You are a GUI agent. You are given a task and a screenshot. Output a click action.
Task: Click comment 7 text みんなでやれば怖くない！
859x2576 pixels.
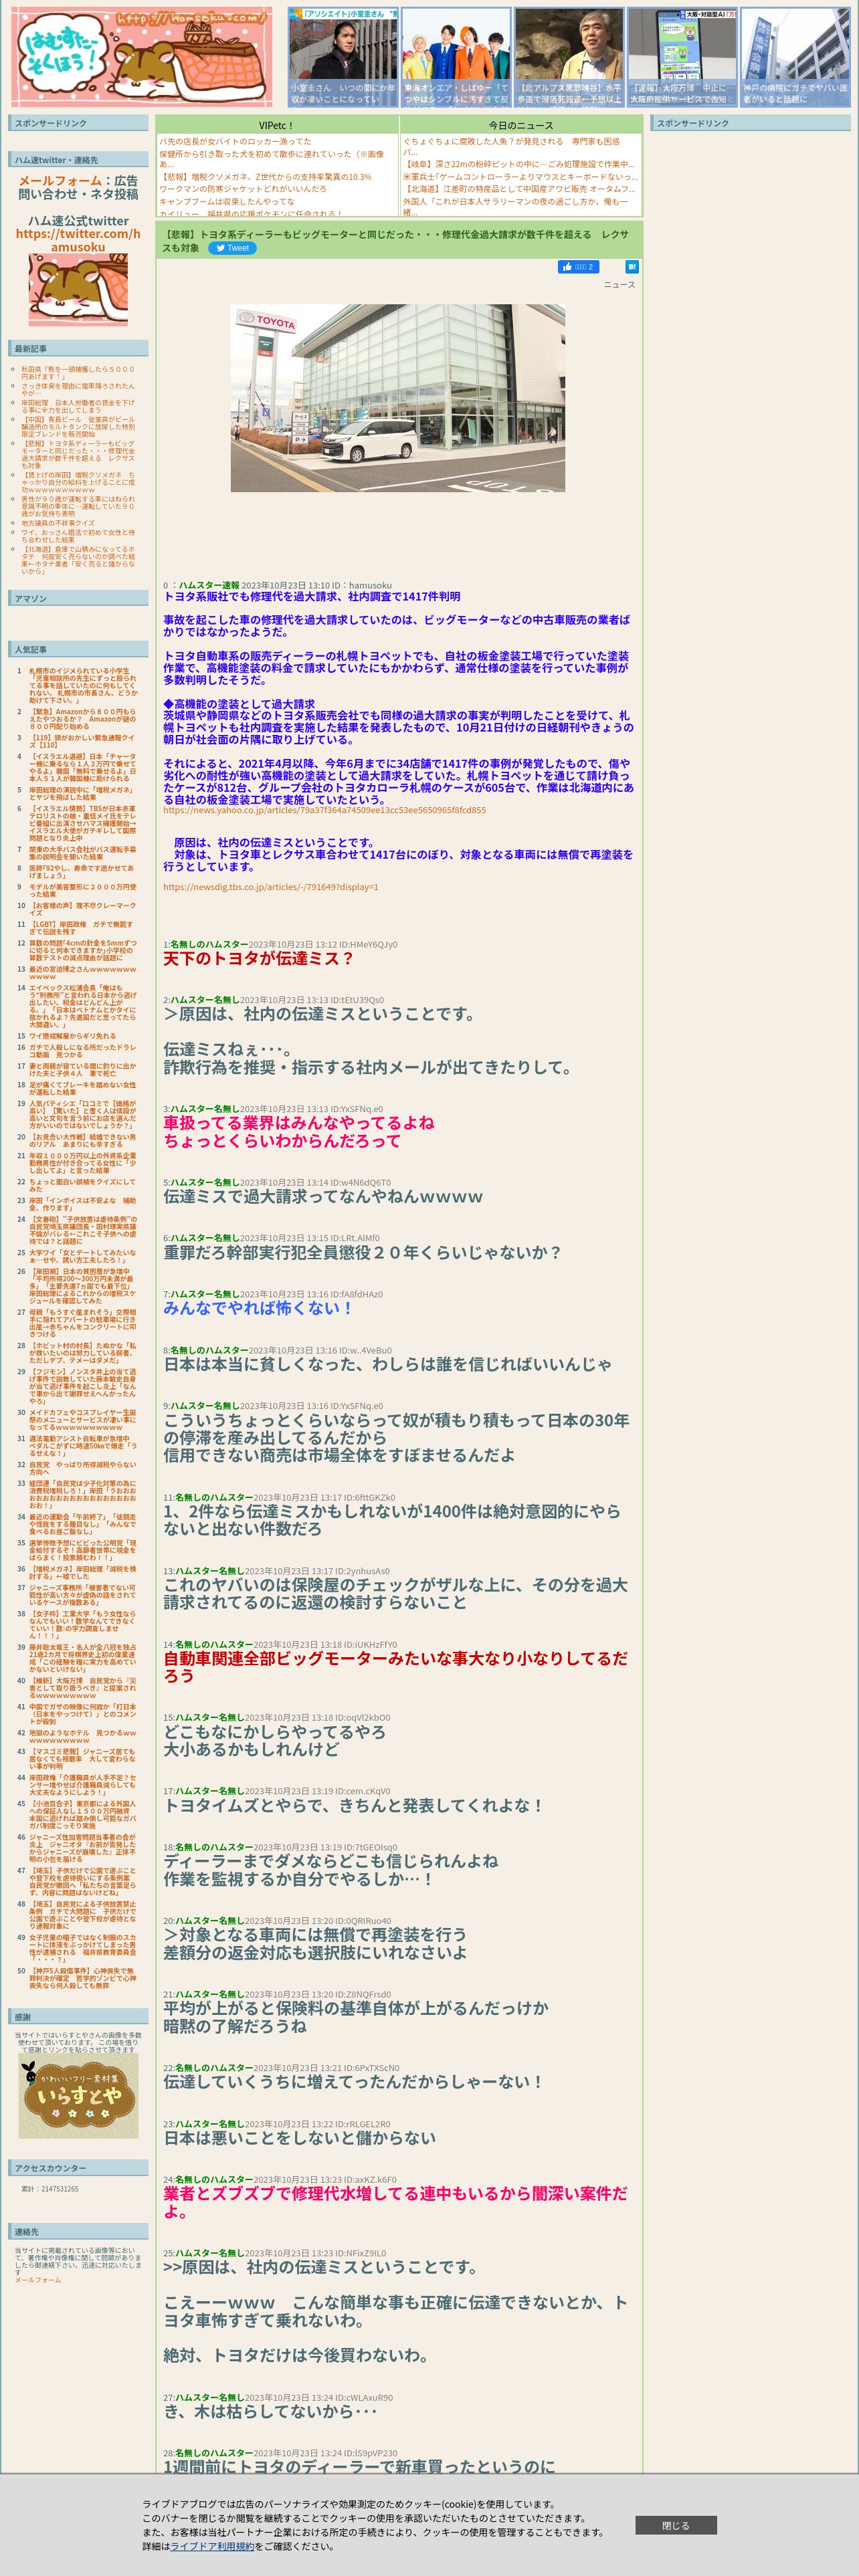pos(258,1308)
